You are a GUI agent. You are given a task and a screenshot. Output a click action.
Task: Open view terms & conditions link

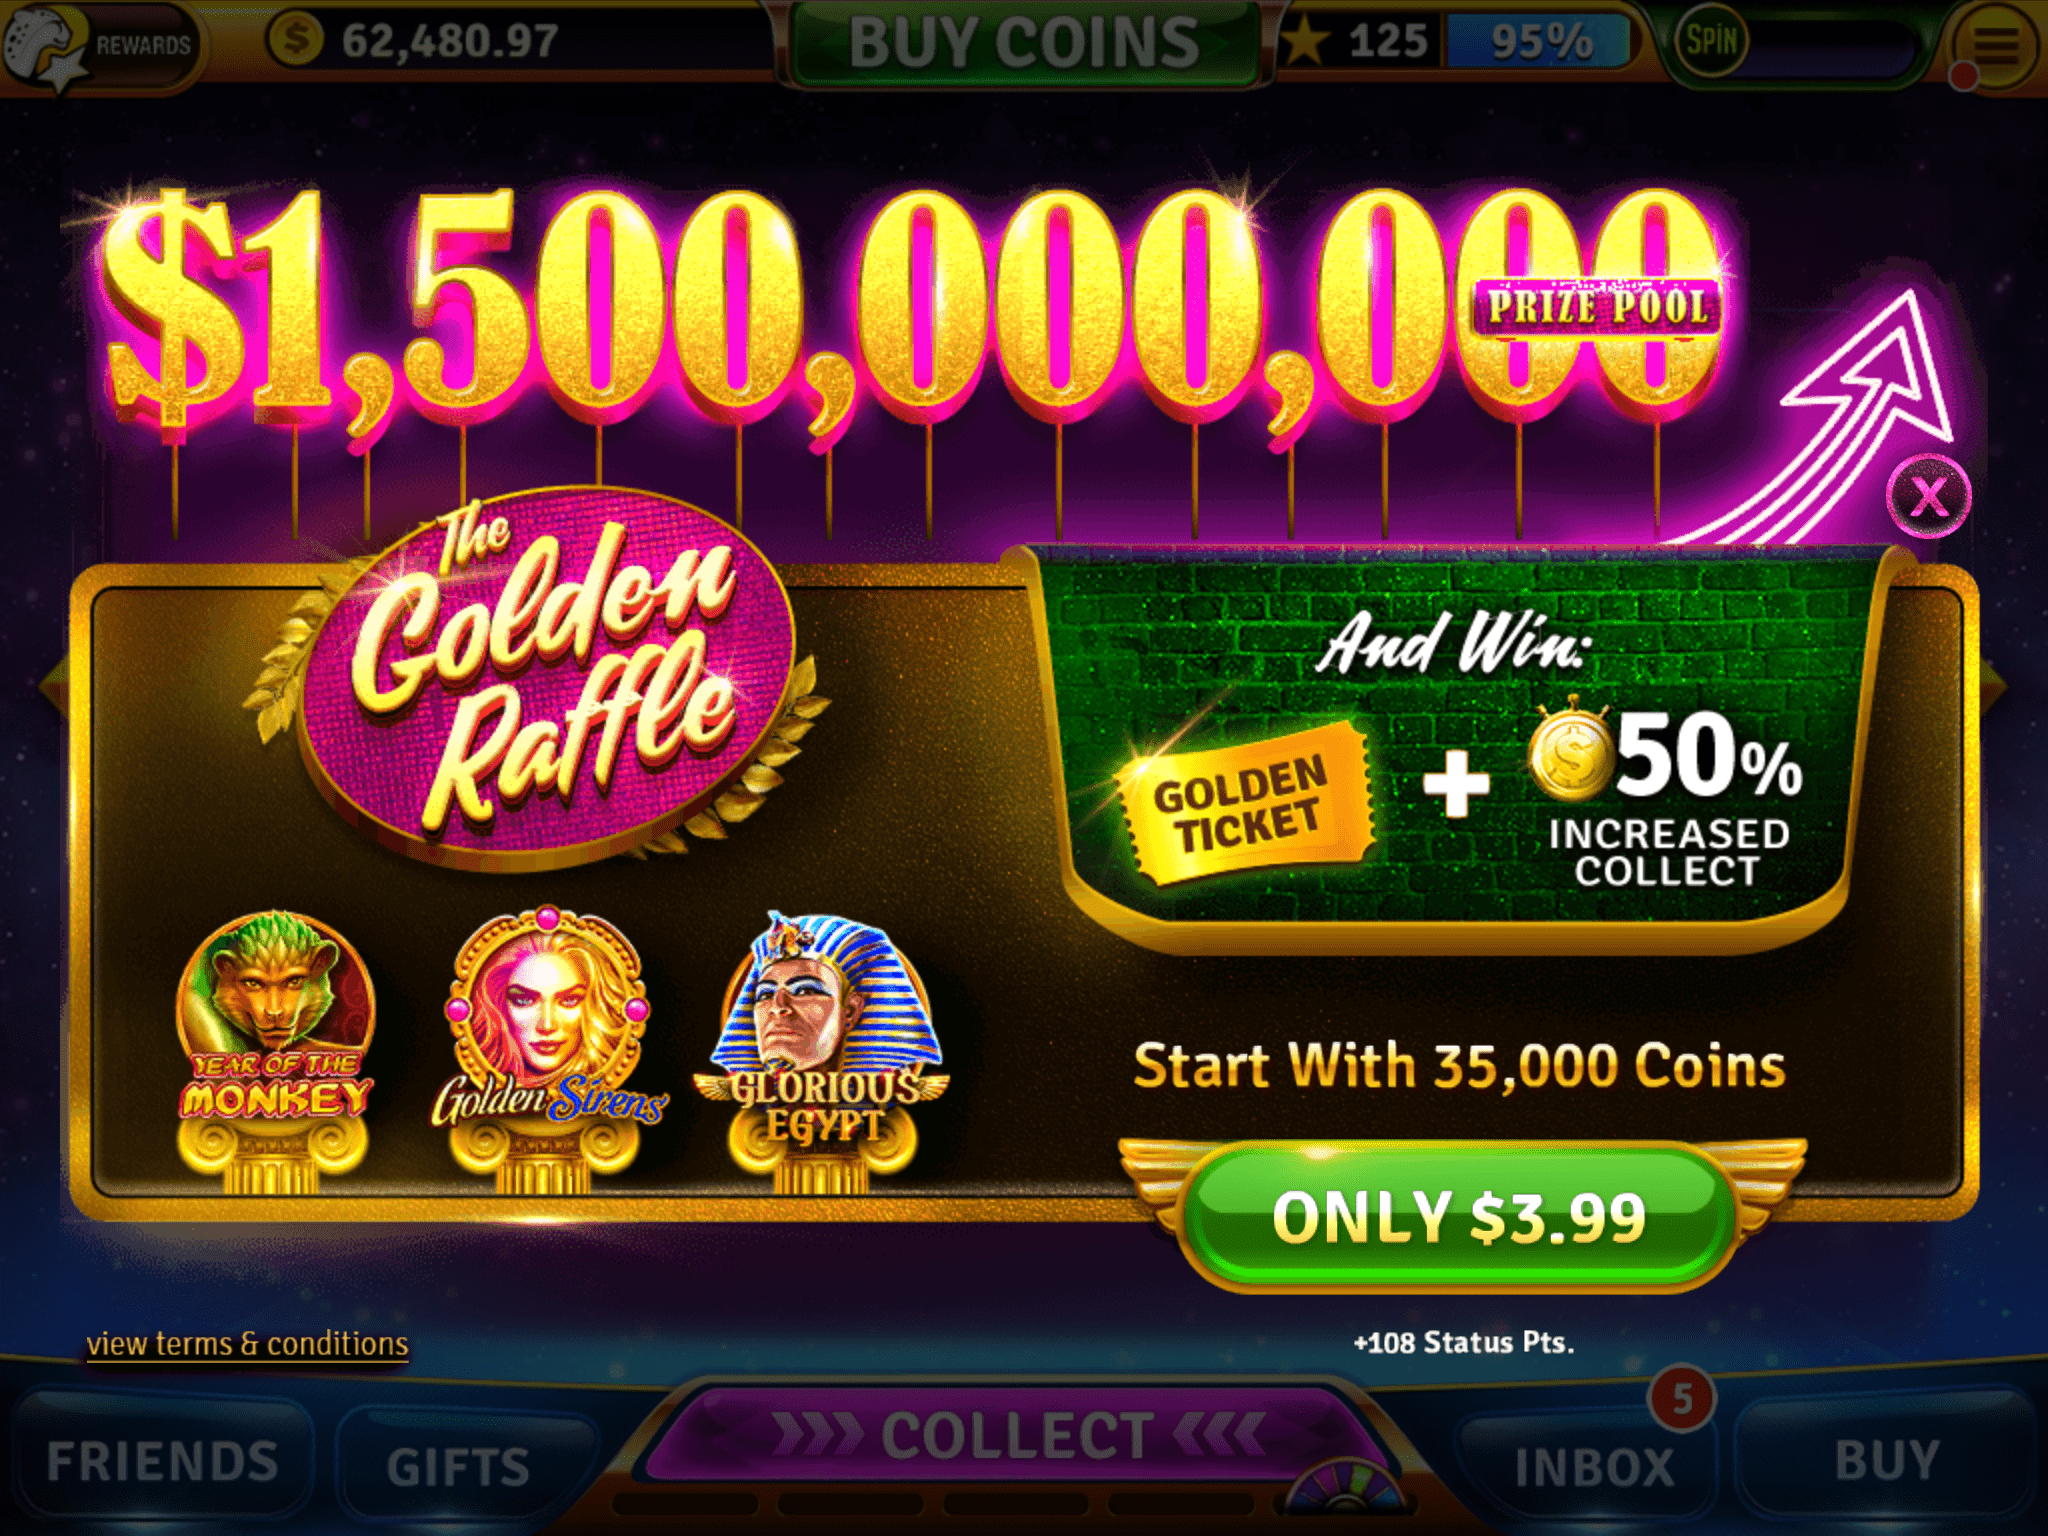coord(247,1344)
